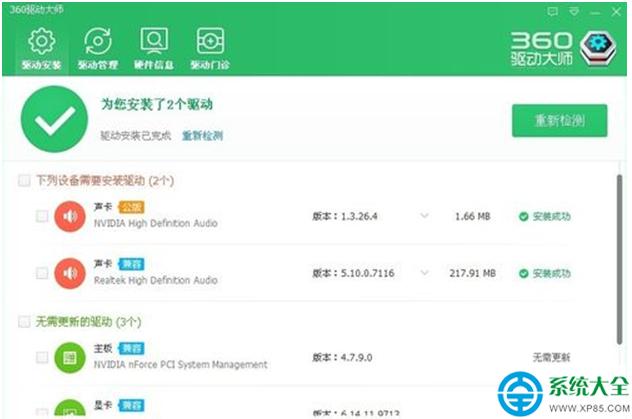The height and width of the screenshot is (419, 632).
Task: Expand version dropdown for NVIDIA audio 1.3.26.4
Action: [424, 216]
